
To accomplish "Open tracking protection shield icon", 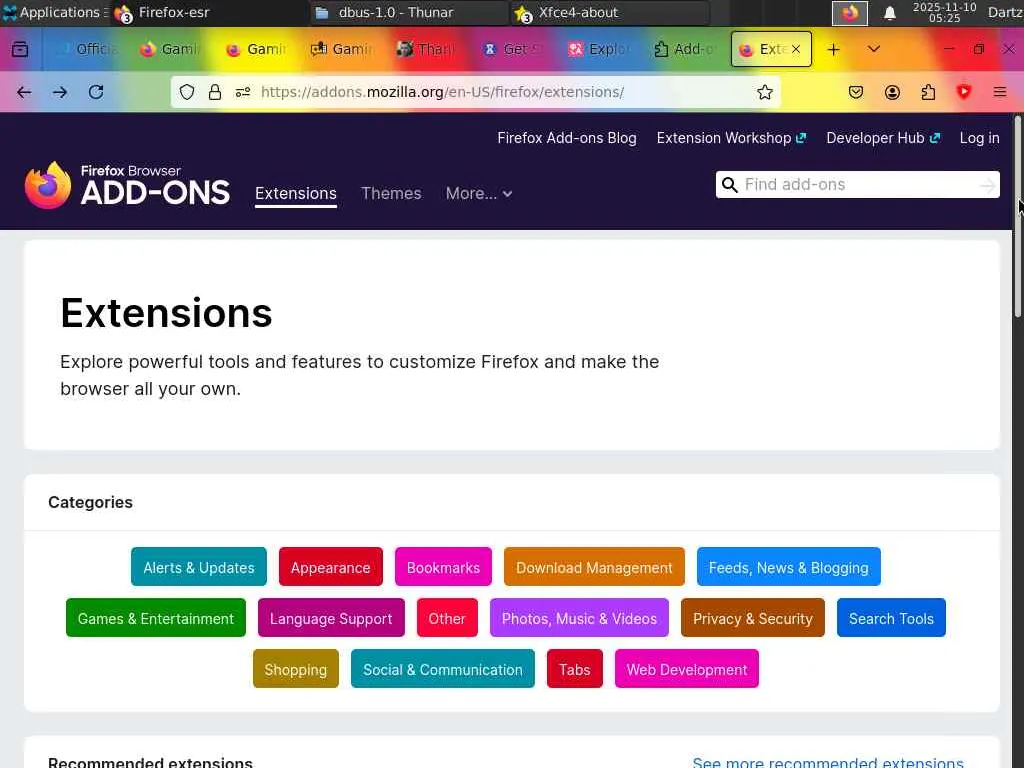I will [x=187, y=92].
